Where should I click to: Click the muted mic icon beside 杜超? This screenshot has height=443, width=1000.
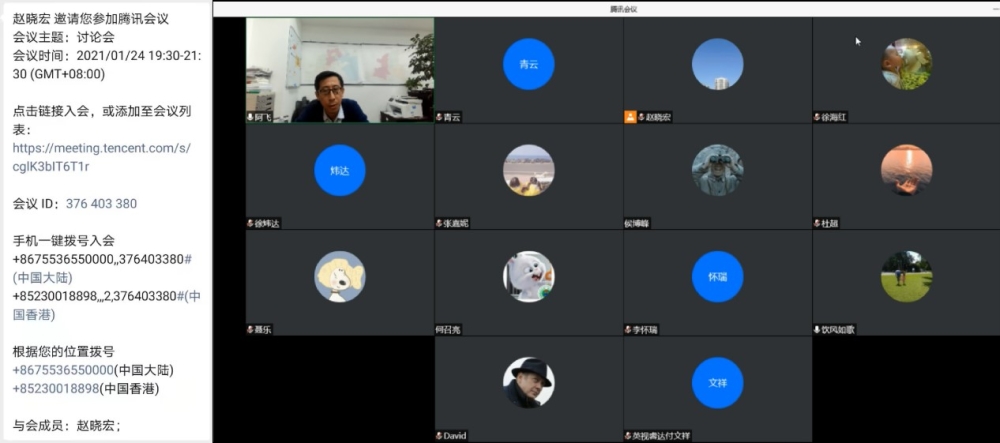pyautogui.click(x=817, y=224)
